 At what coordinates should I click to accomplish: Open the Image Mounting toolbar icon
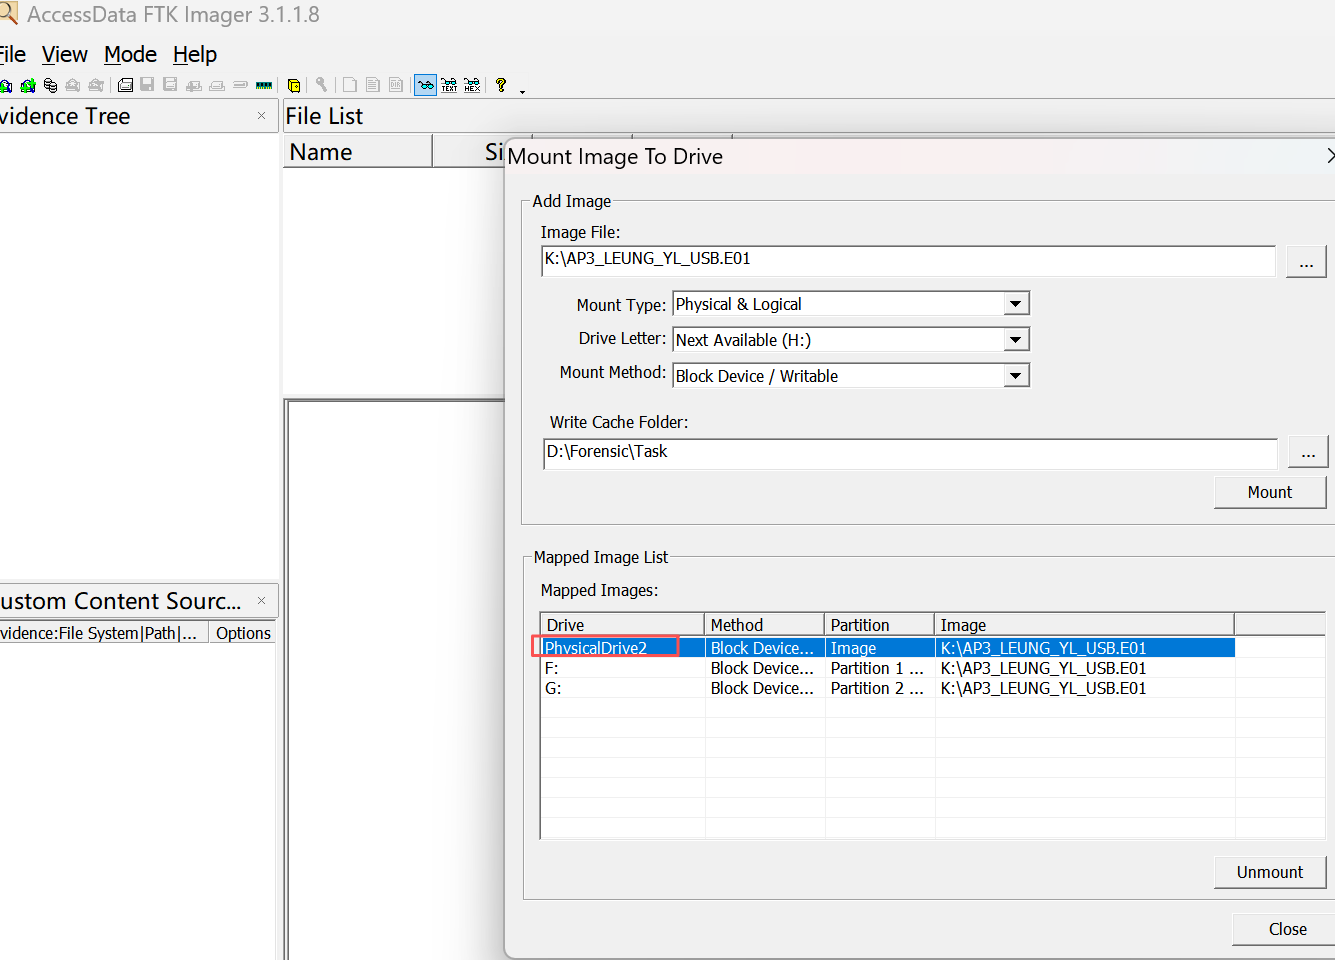point(50,86)
